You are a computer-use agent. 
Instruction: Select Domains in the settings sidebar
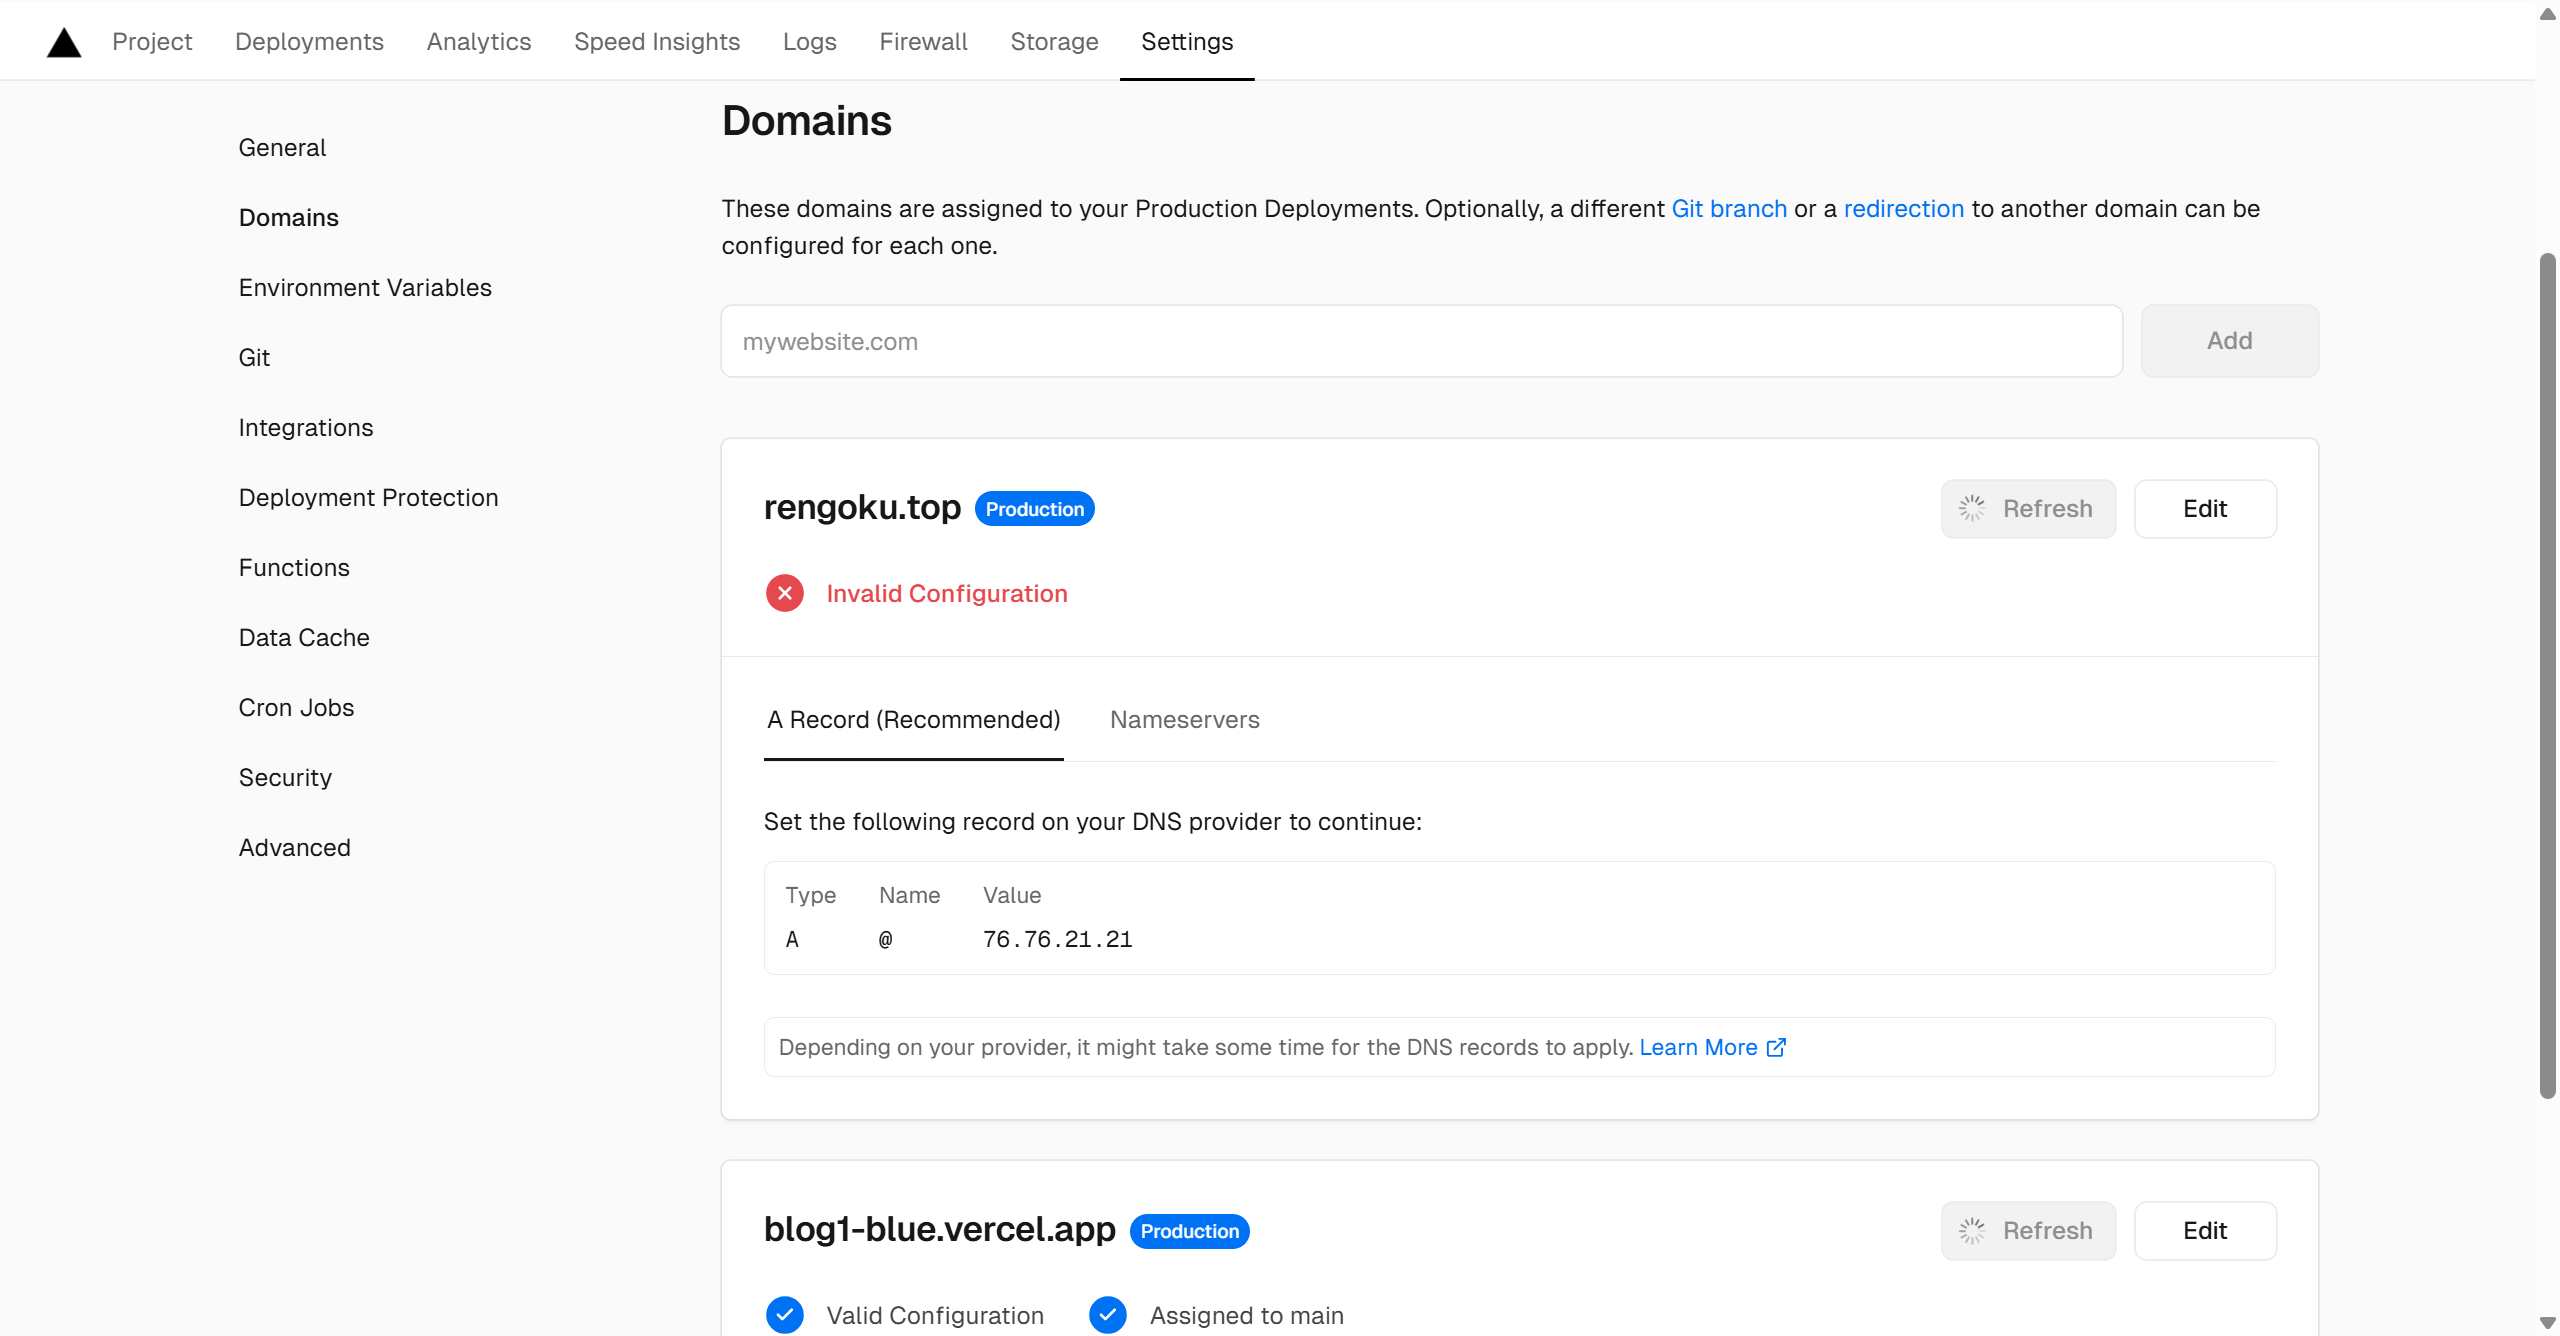pos(289,218)
